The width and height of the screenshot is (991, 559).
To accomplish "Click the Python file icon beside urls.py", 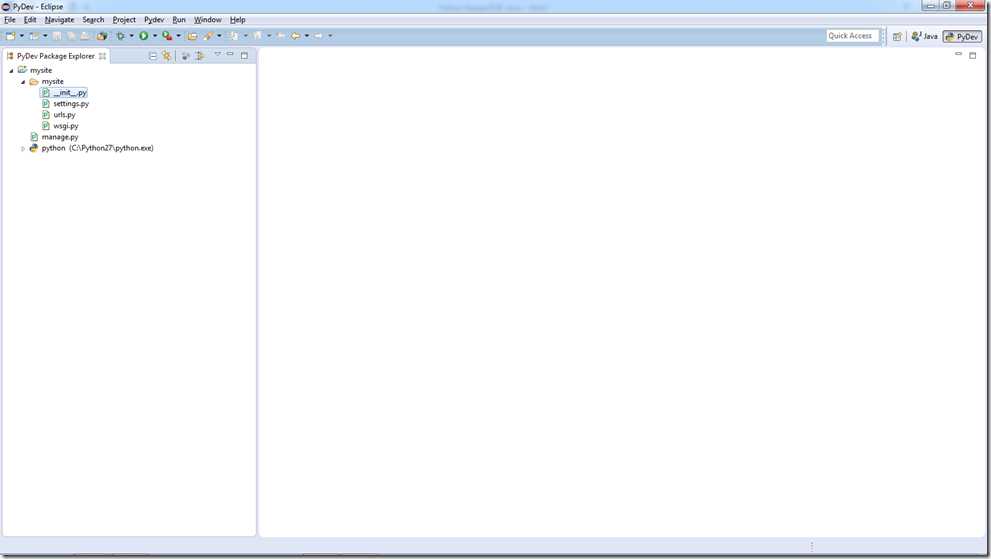I will click(x=46, y=115).
